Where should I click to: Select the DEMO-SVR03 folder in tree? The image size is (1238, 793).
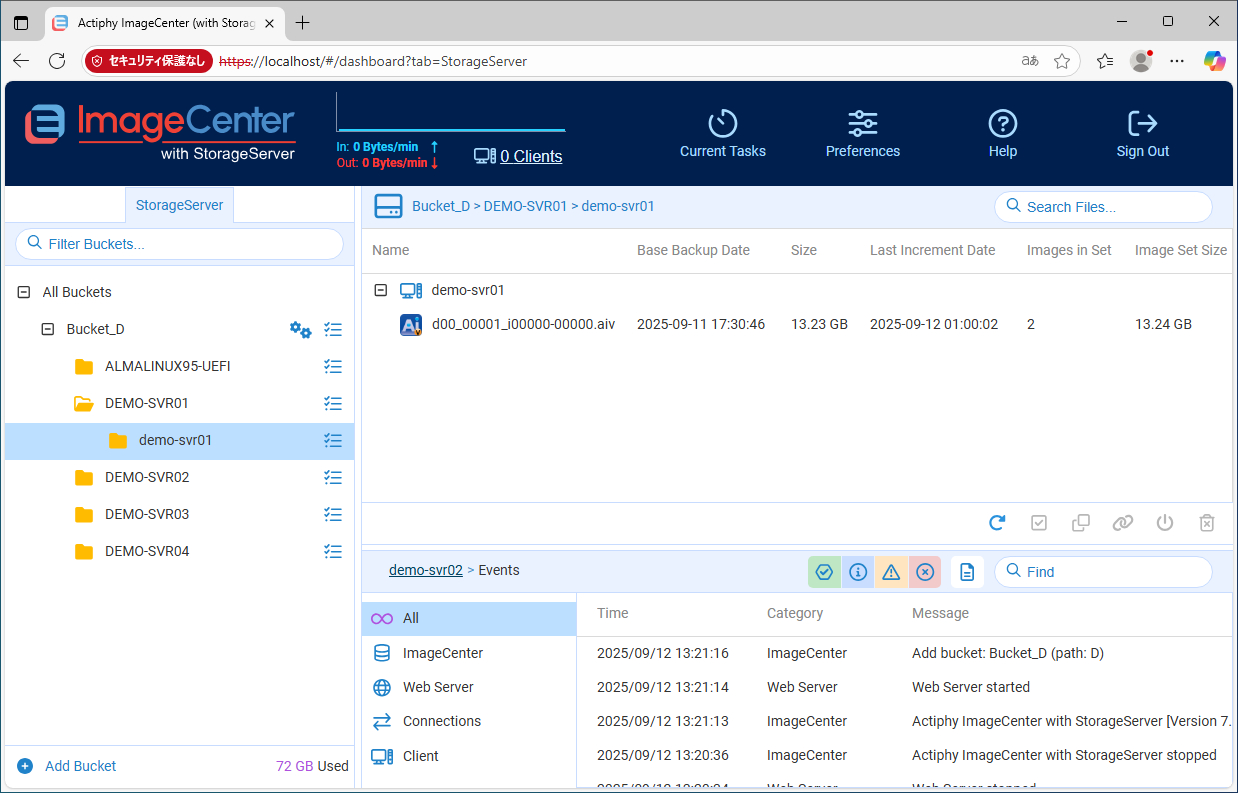click(146, 514)
